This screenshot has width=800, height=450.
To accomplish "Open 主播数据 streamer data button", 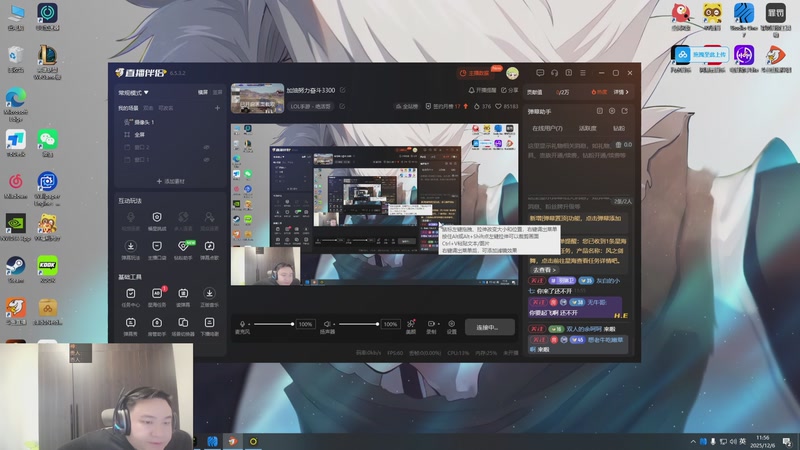I will point(474,73).
